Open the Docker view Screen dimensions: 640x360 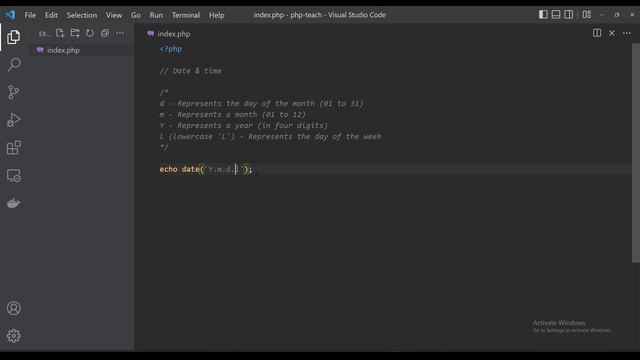(x=13, y=203)
